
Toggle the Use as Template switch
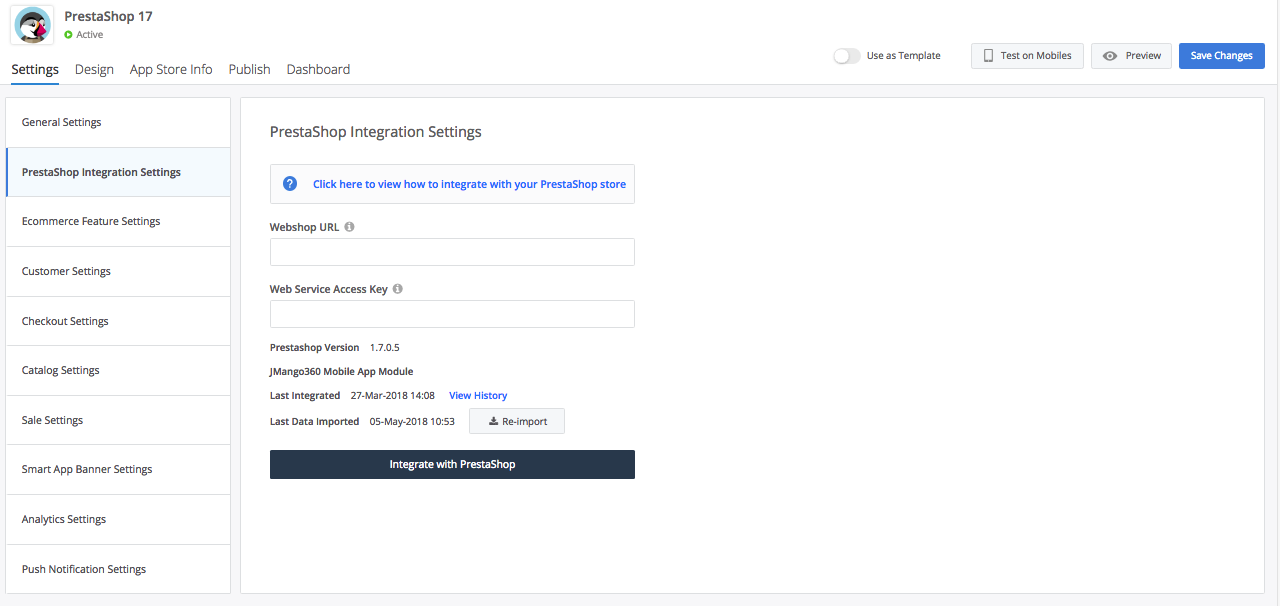tap(847, 56)
